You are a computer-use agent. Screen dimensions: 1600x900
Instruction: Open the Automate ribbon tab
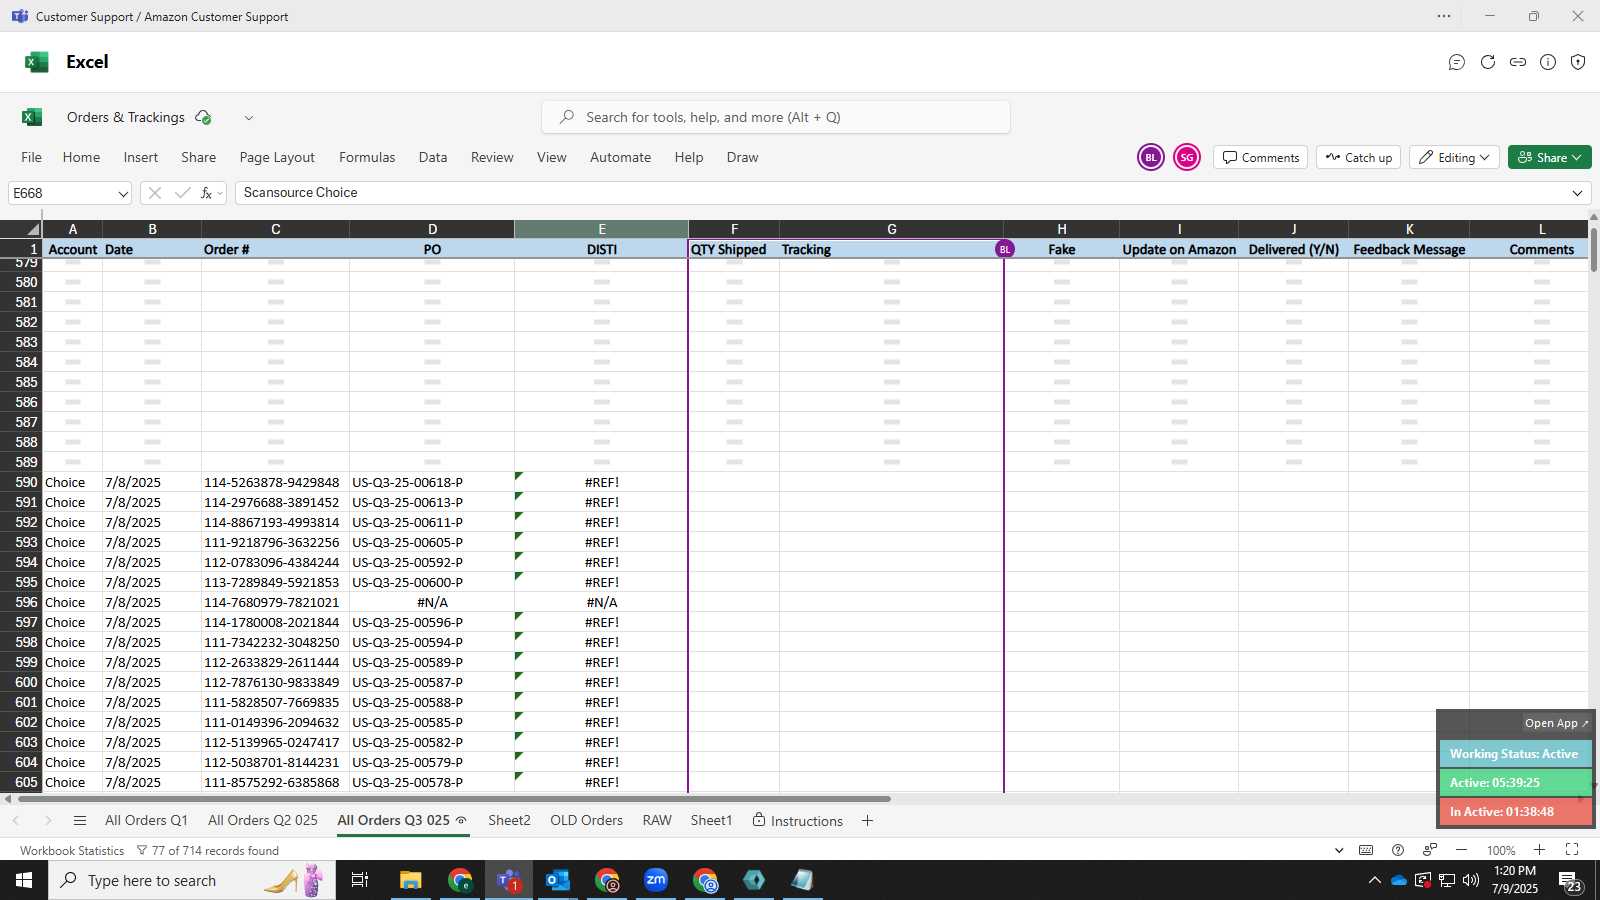620,157
